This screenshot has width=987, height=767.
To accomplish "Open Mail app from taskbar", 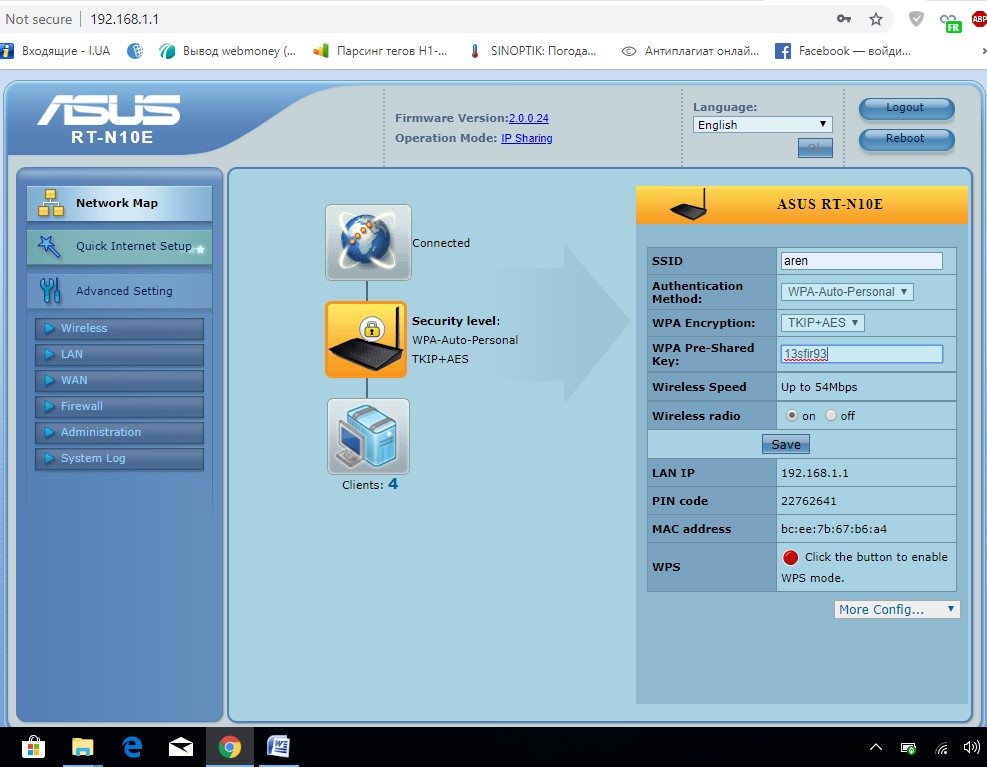I will click(181, 747).
